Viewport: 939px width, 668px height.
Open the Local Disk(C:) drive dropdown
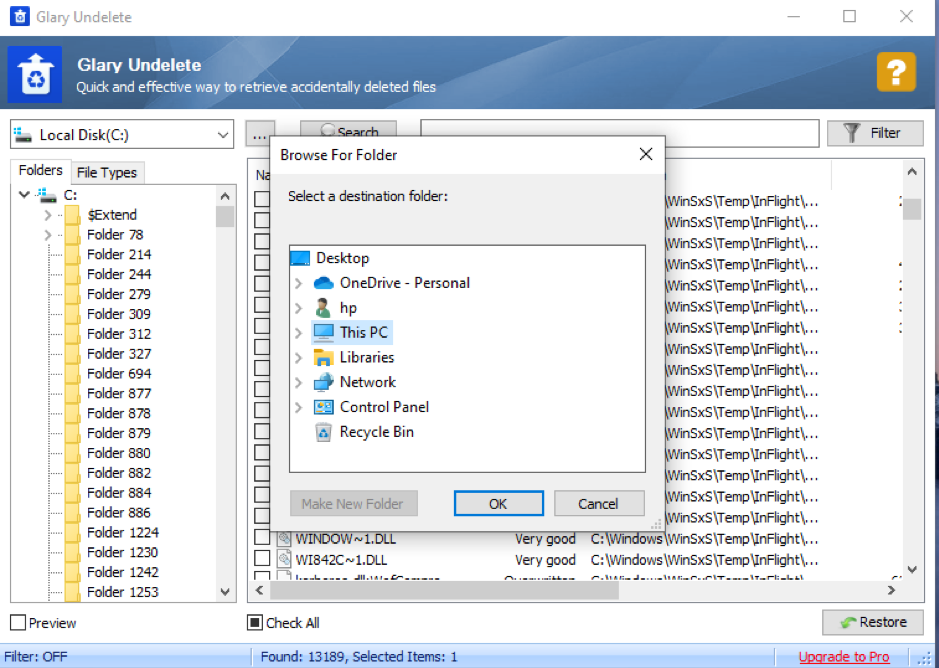(x=223, y=135)
